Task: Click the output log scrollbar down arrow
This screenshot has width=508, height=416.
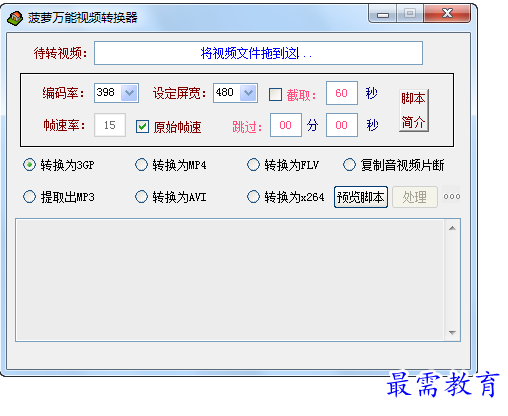Action: tap(452, 332)
